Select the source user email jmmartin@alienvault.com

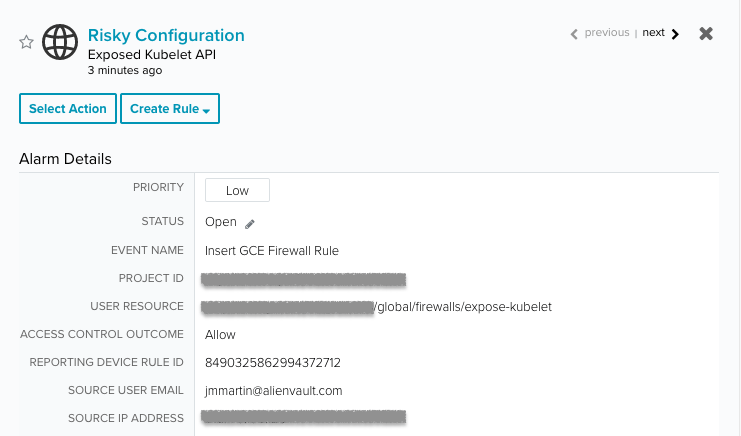[273, 391]
